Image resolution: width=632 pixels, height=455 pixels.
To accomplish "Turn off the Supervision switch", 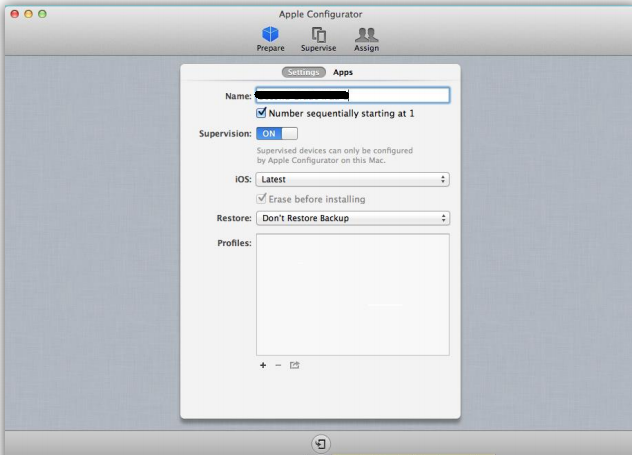I will pos(277,133).
